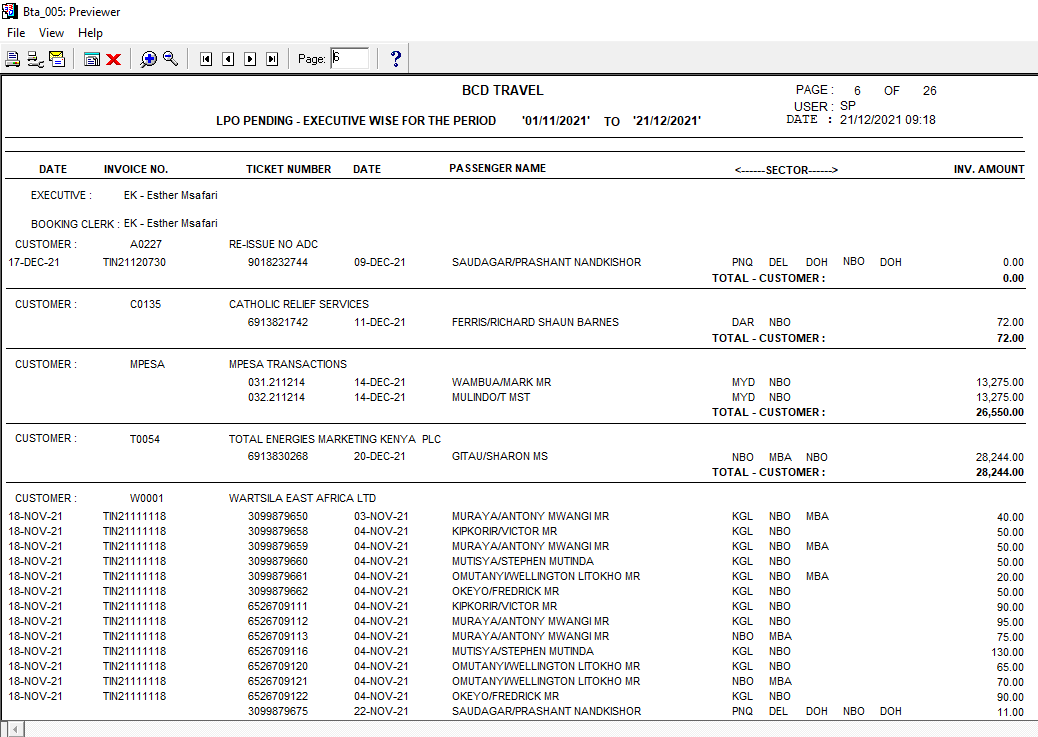Click report timestamp 21/12/2021 09:18

pyautogui.click(x=888, y=120)
